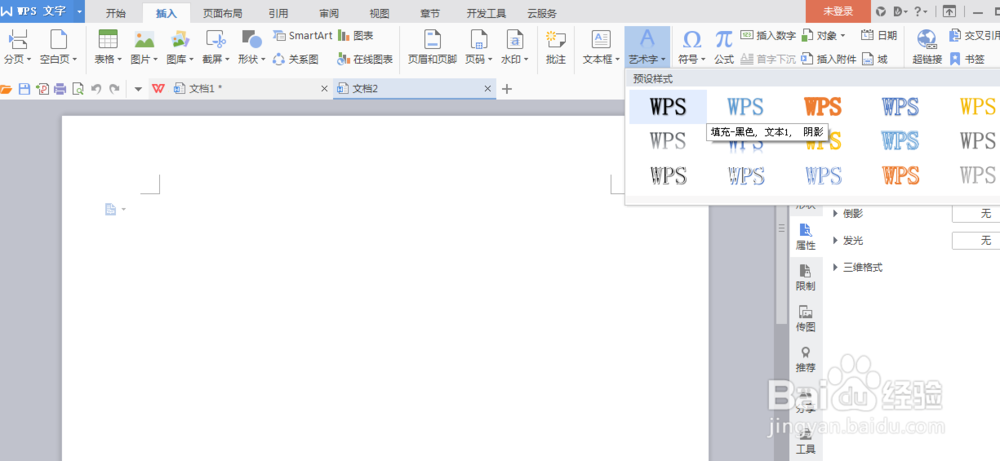Screen dimensions: 1000x461
Task: Open the 传图 image transfer sidebar panel
Action: [805, 318]
